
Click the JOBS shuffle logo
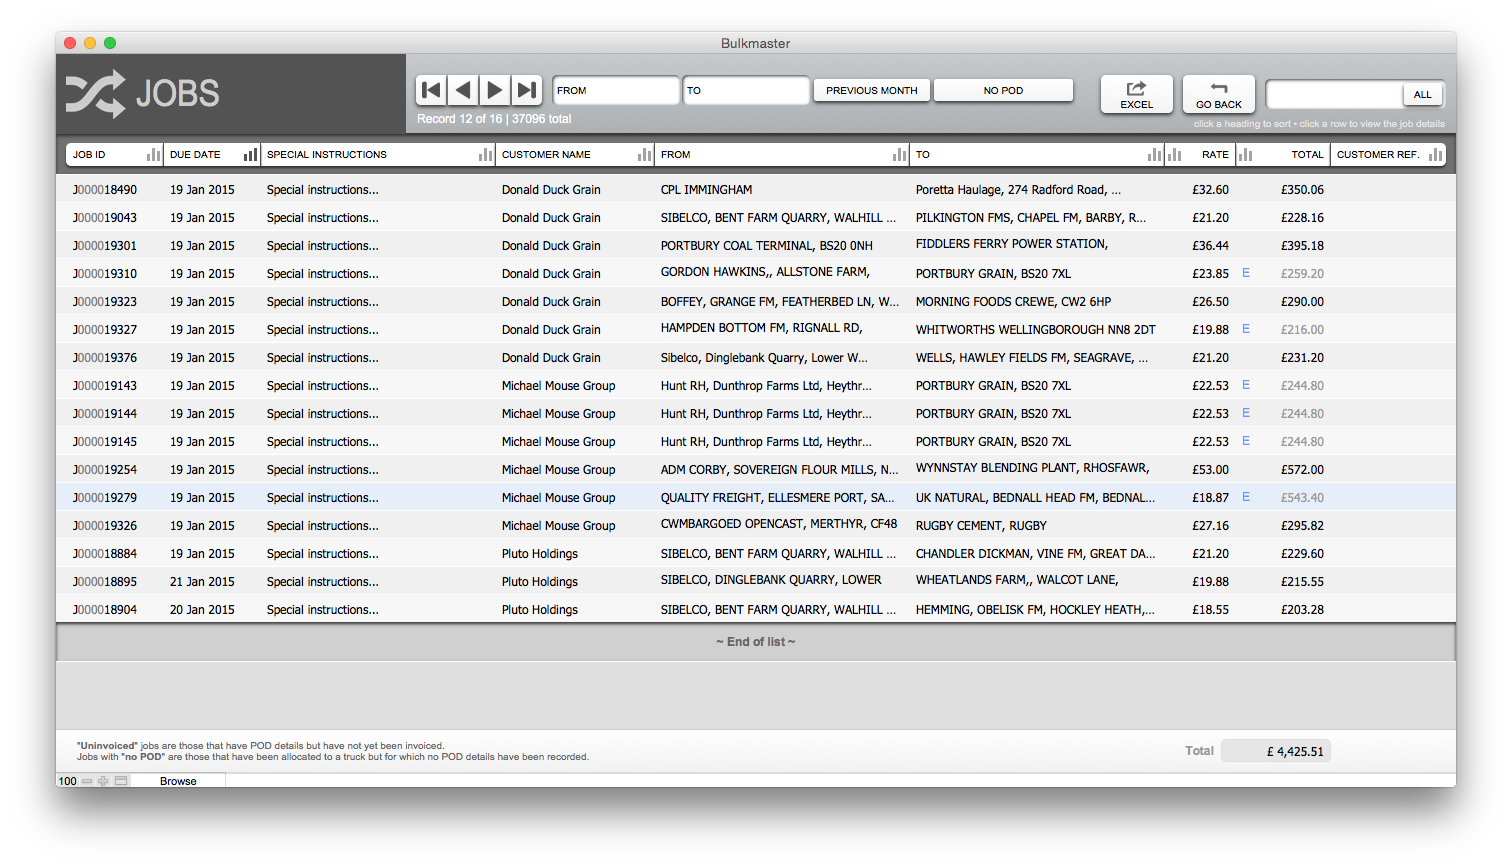coord(95,94)
